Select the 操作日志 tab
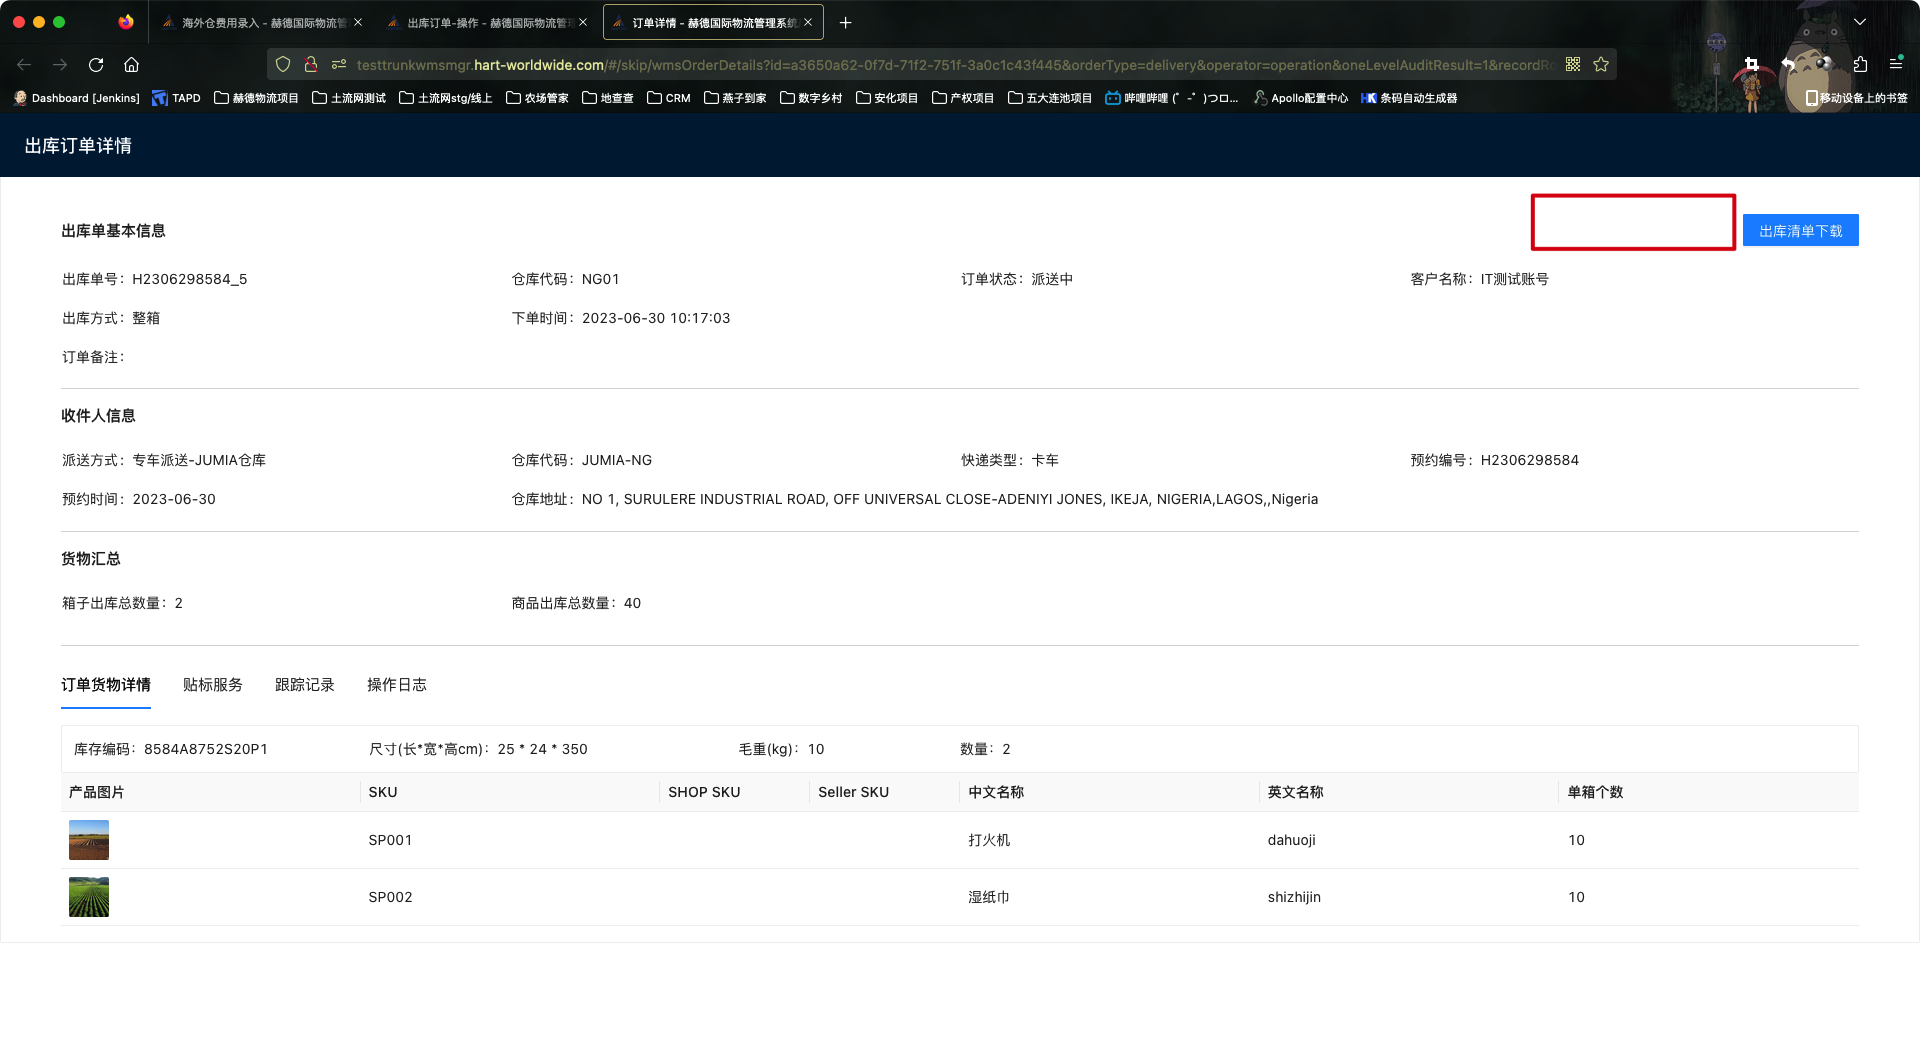Screen dimensions: 1920x1055 396,685
